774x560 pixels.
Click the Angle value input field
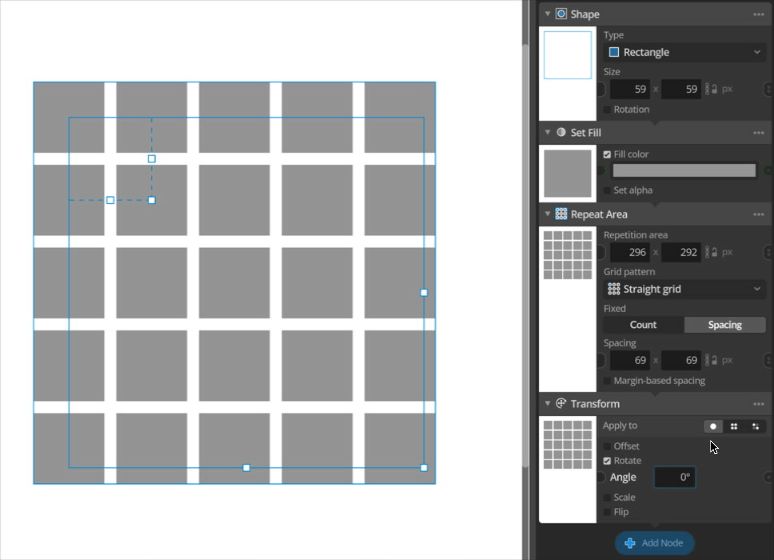675,477
